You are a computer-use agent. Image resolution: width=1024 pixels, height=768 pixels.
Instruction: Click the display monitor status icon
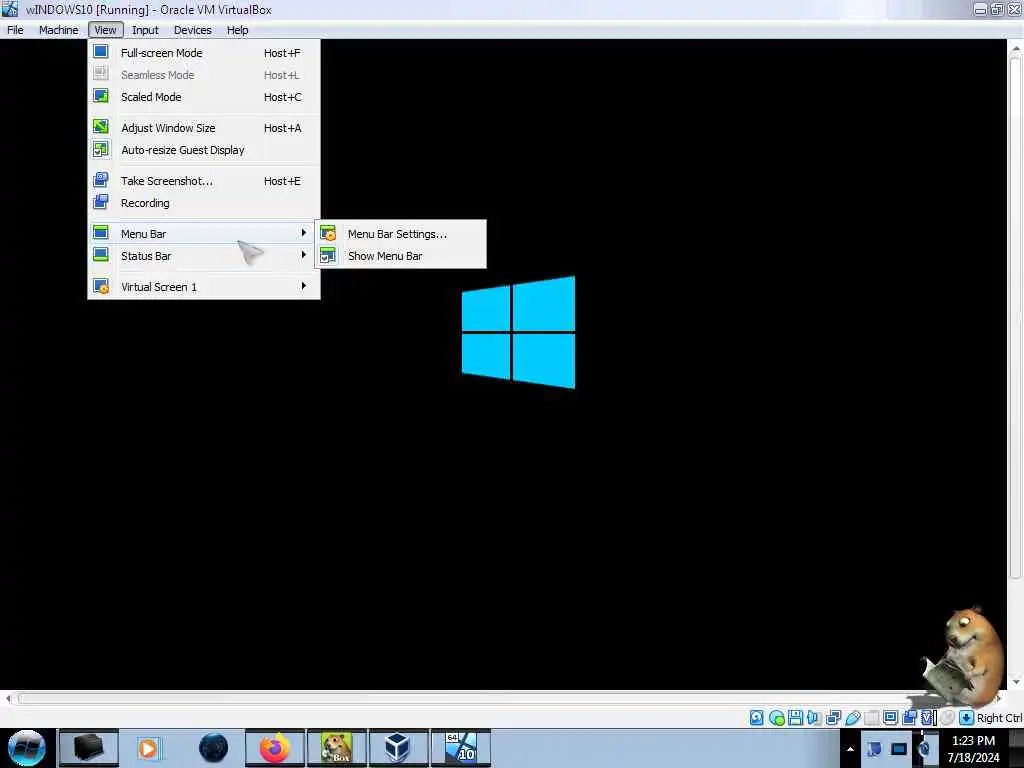(890, 718)
